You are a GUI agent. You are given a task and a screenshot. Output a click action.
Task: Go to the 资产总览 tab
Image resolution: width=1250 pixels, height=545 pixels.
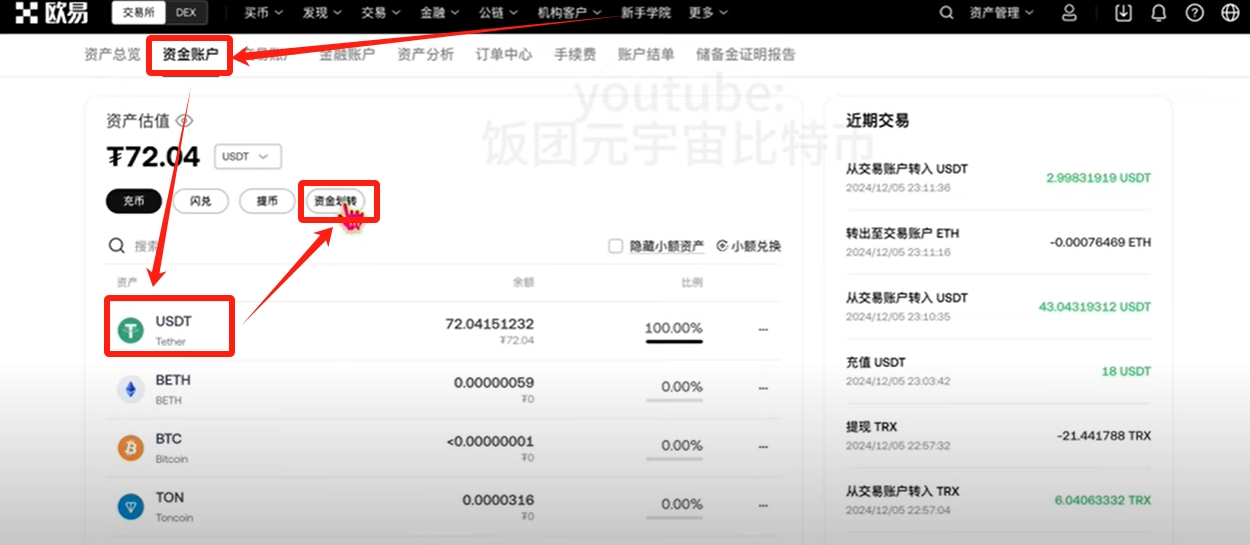click(x=113, y=55)
